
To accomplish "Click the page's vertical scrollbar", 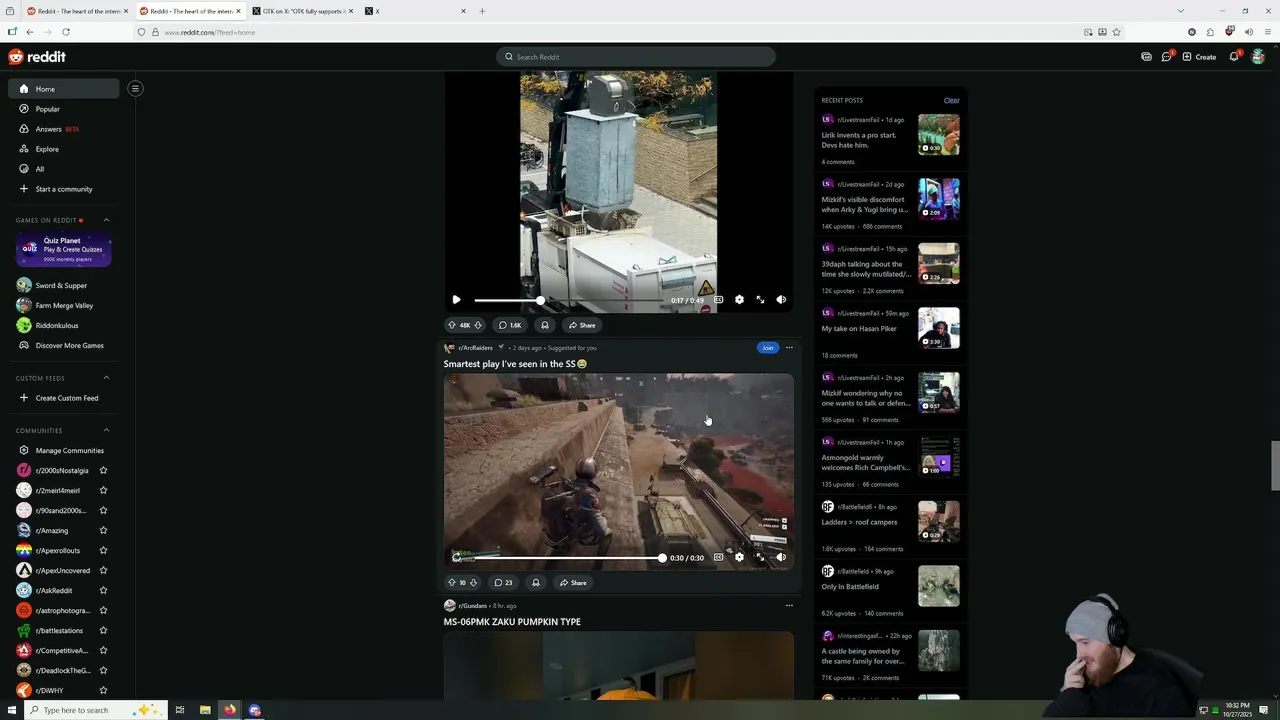I will 1274,466.
